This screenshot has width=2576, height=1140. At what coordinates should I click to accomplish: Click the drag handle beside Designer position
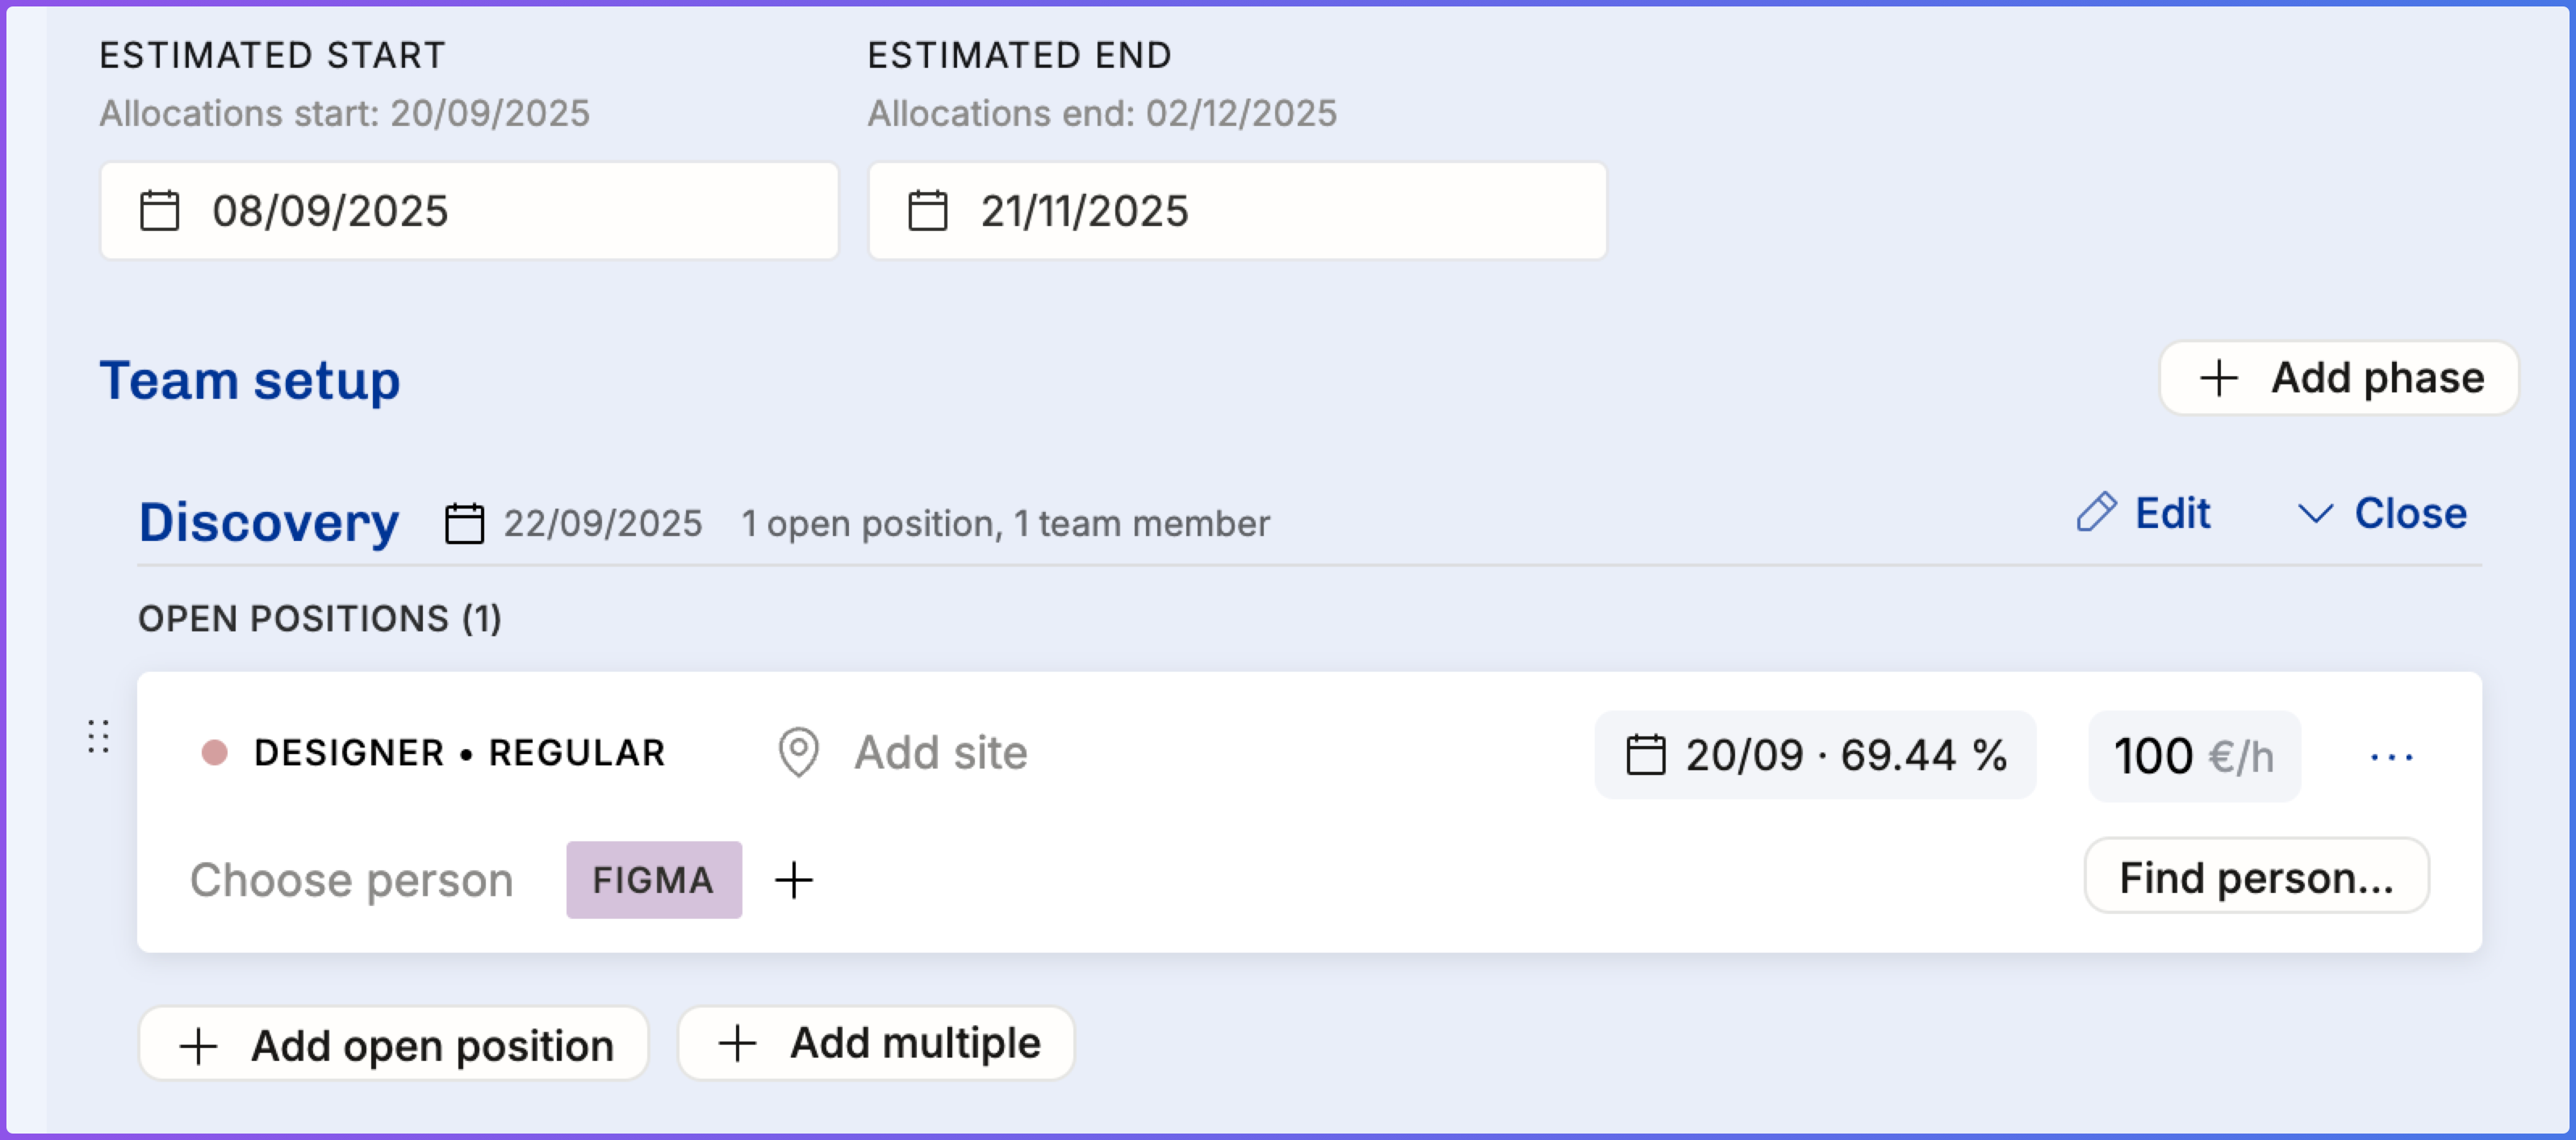point(98,737)
